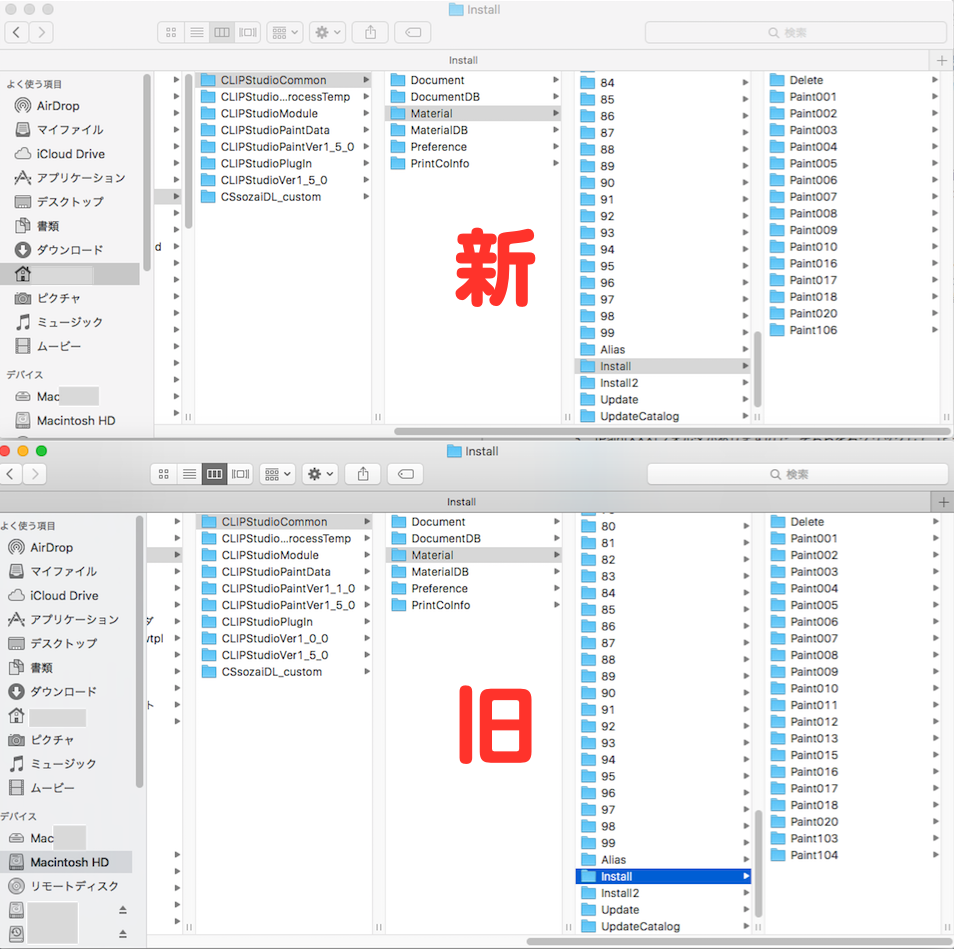954x949 pixels.
Task: Open arrange-by dropdown in bottom window
Action: (277, 474)
